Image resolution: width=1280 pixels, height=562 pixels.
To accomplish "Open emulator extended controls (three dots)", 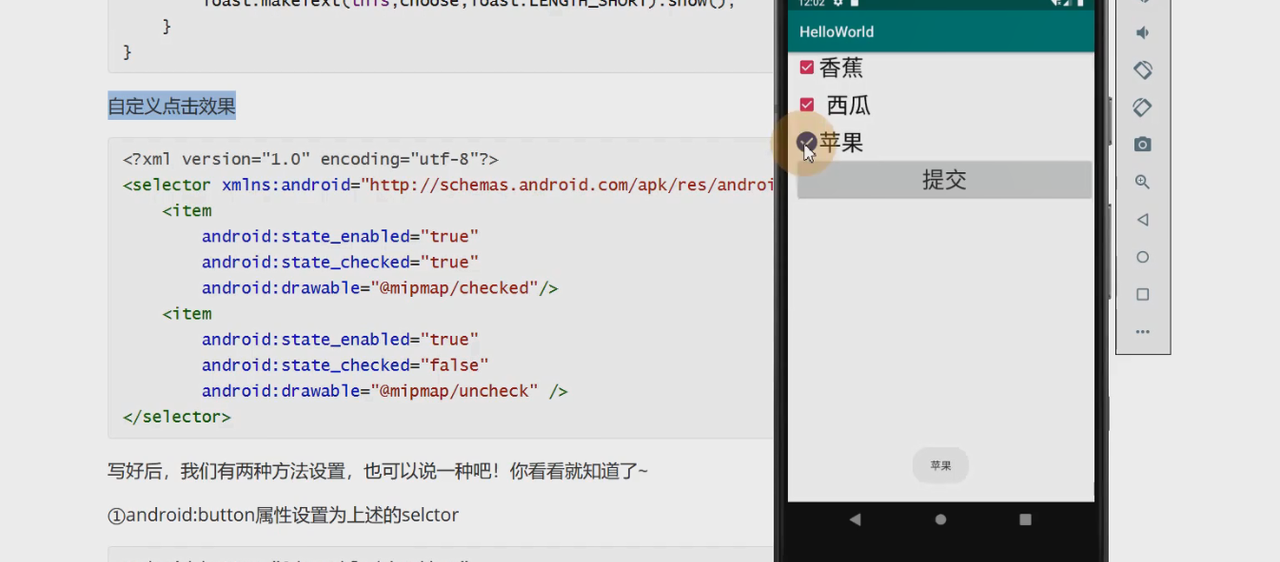I will pos(1142,332).
